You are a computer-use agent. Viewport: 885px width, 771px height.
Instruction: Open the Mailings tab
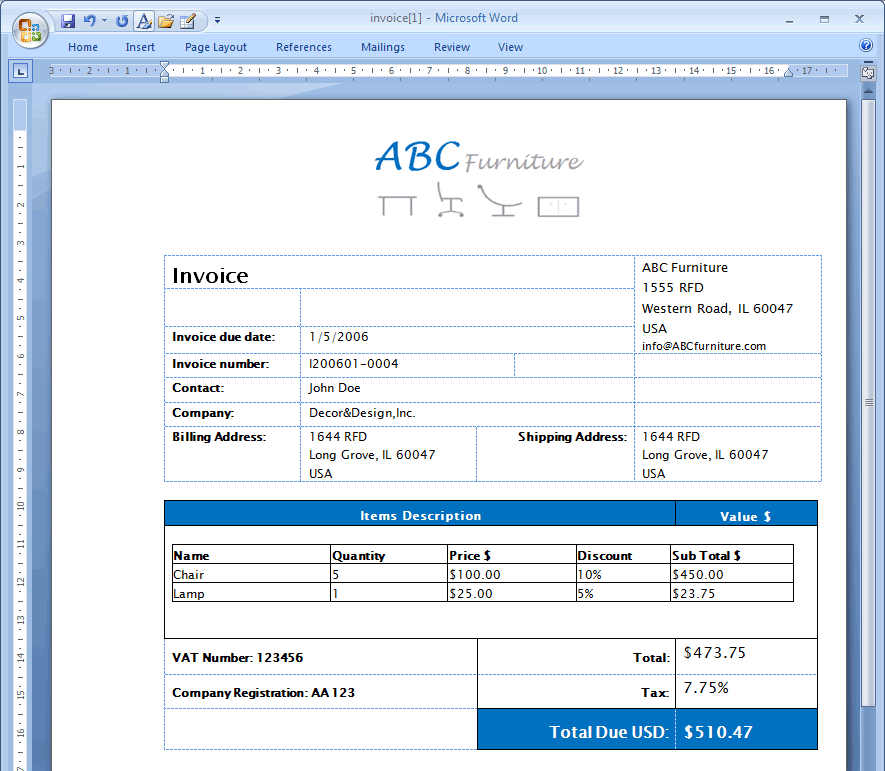383,47
